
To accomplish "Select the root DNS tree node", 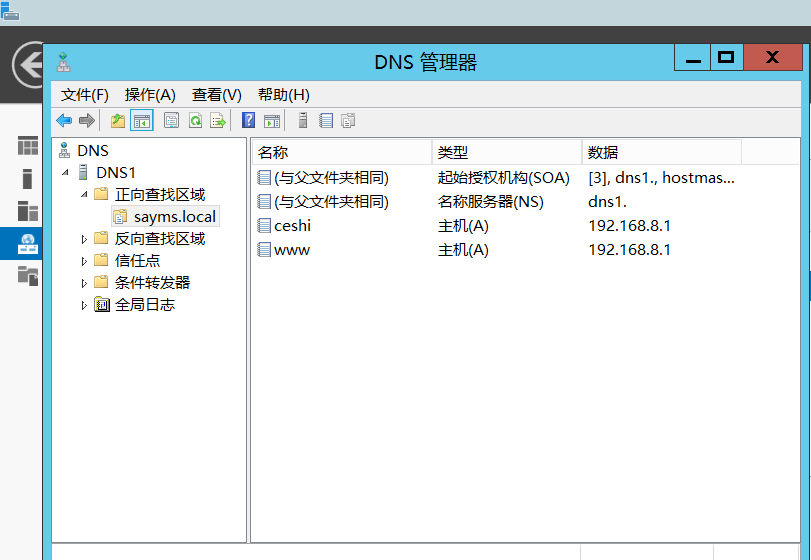I will tap(93, 150).
